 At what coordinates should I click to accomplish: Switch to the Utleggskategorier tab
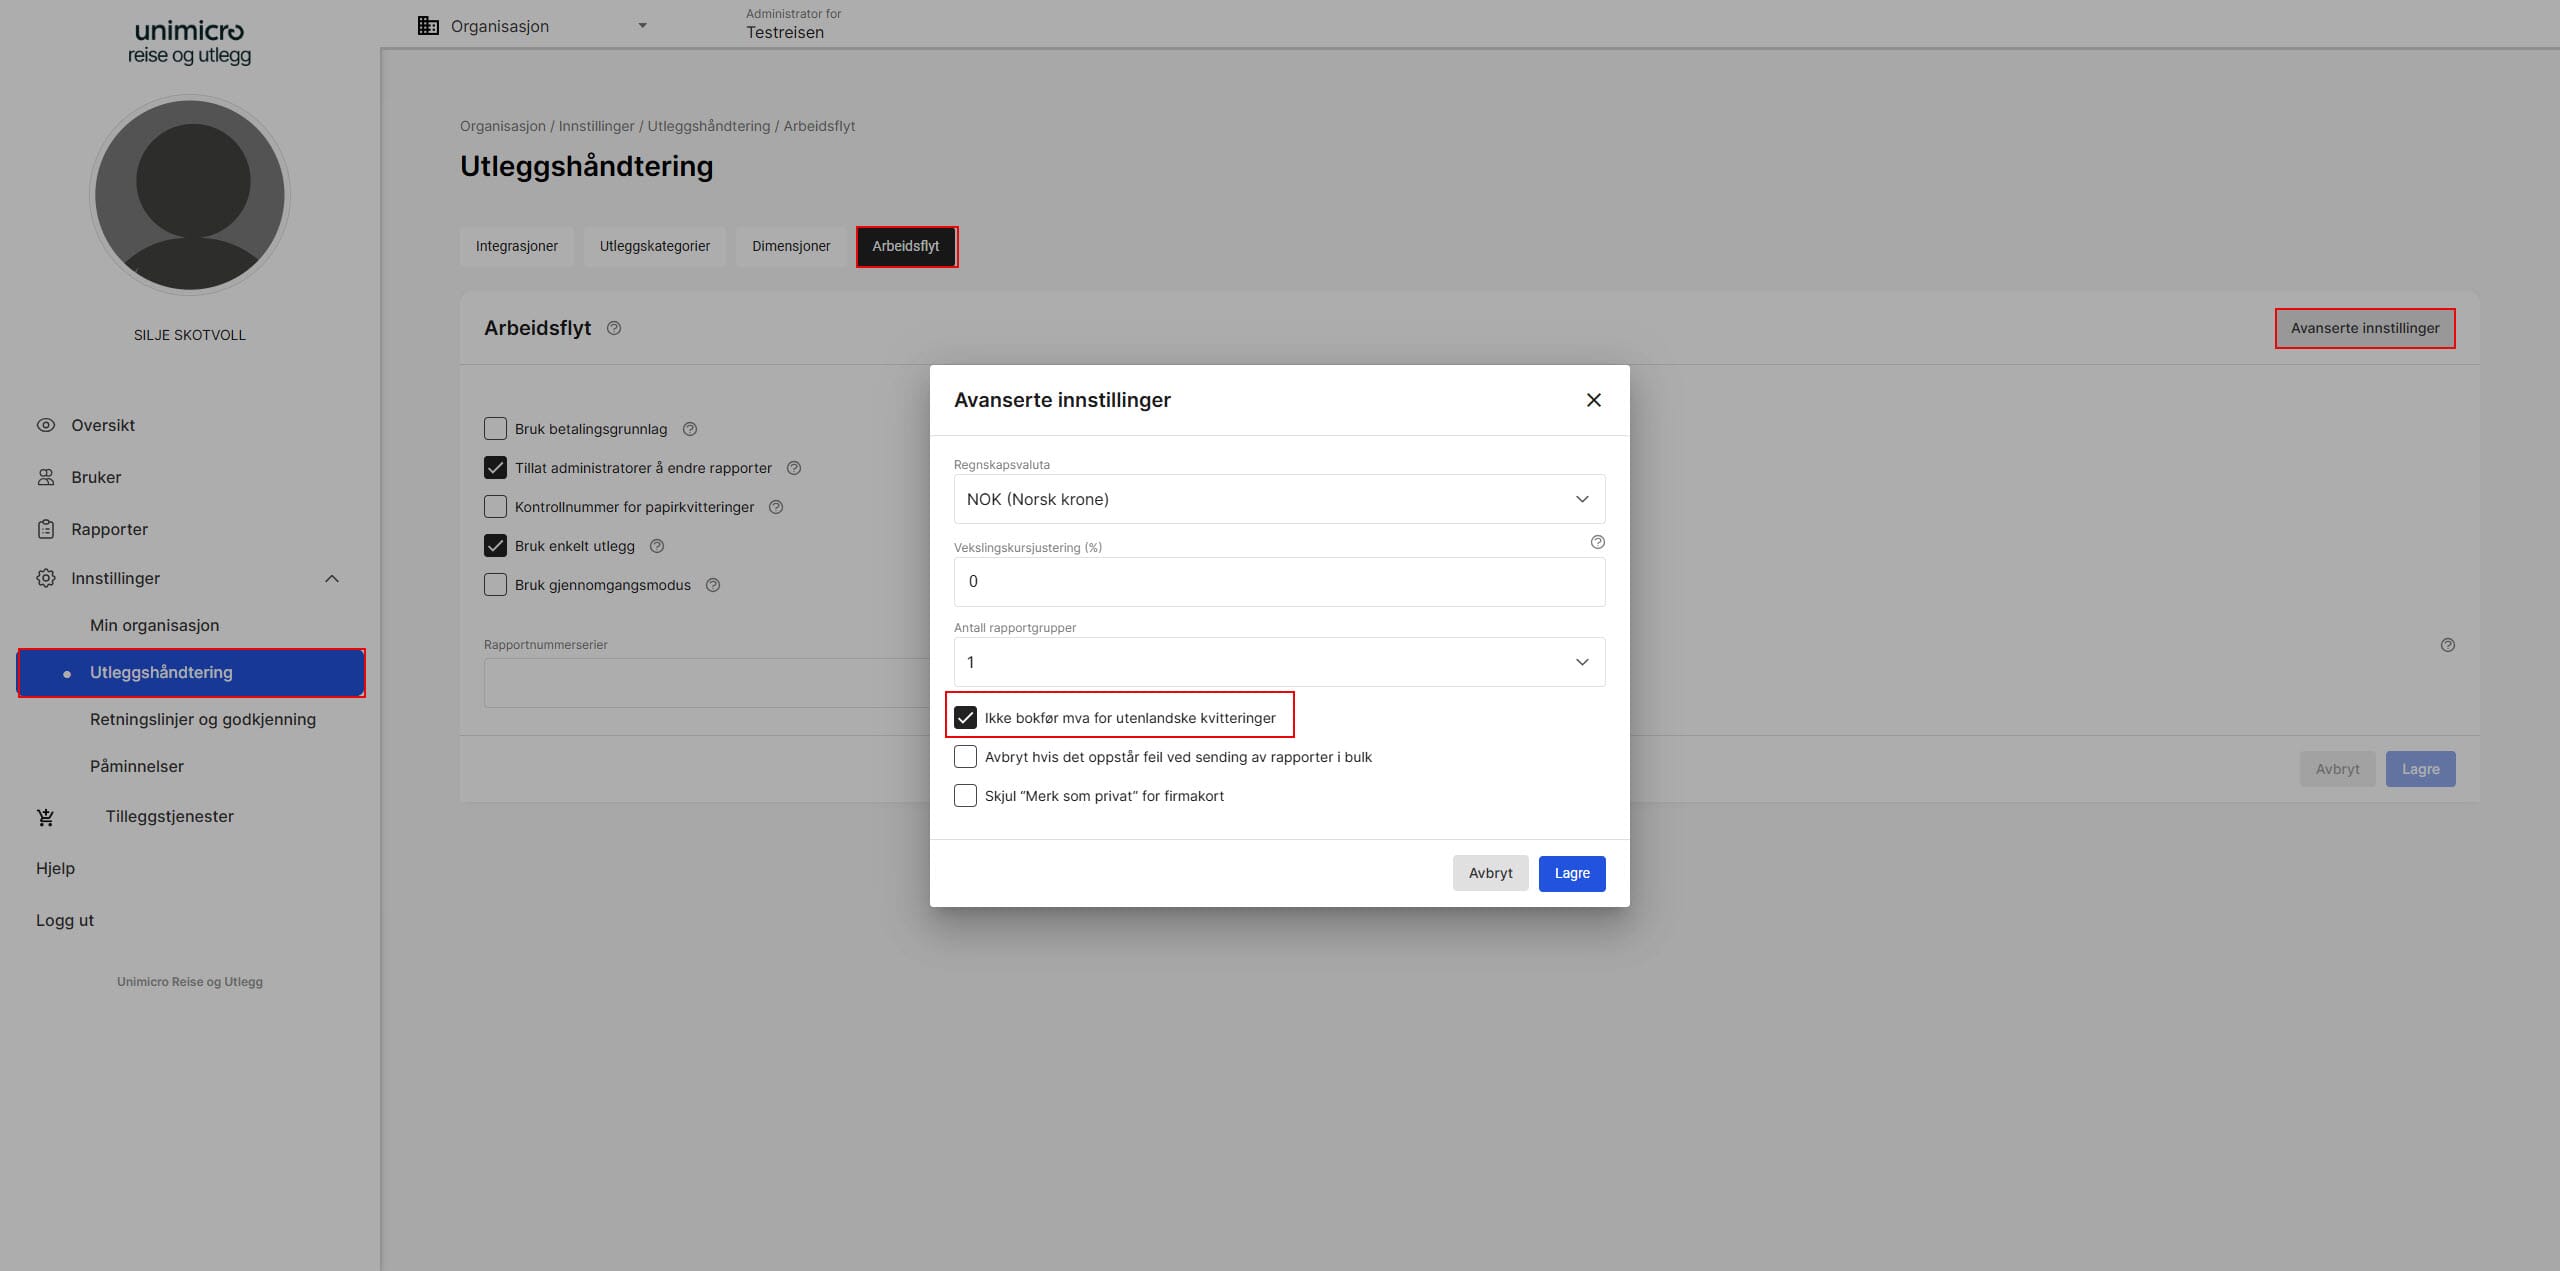coord(655,246)
